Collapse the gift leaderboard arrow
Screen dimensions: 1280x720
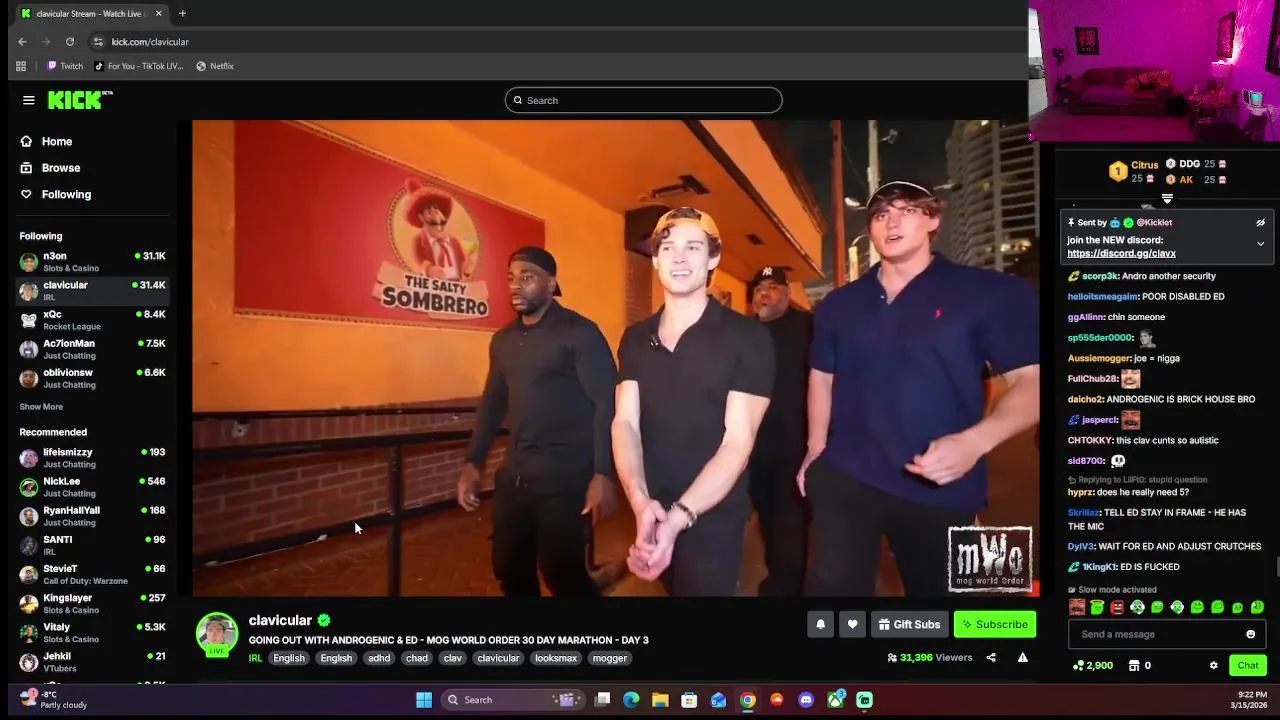pos(1167,199)
